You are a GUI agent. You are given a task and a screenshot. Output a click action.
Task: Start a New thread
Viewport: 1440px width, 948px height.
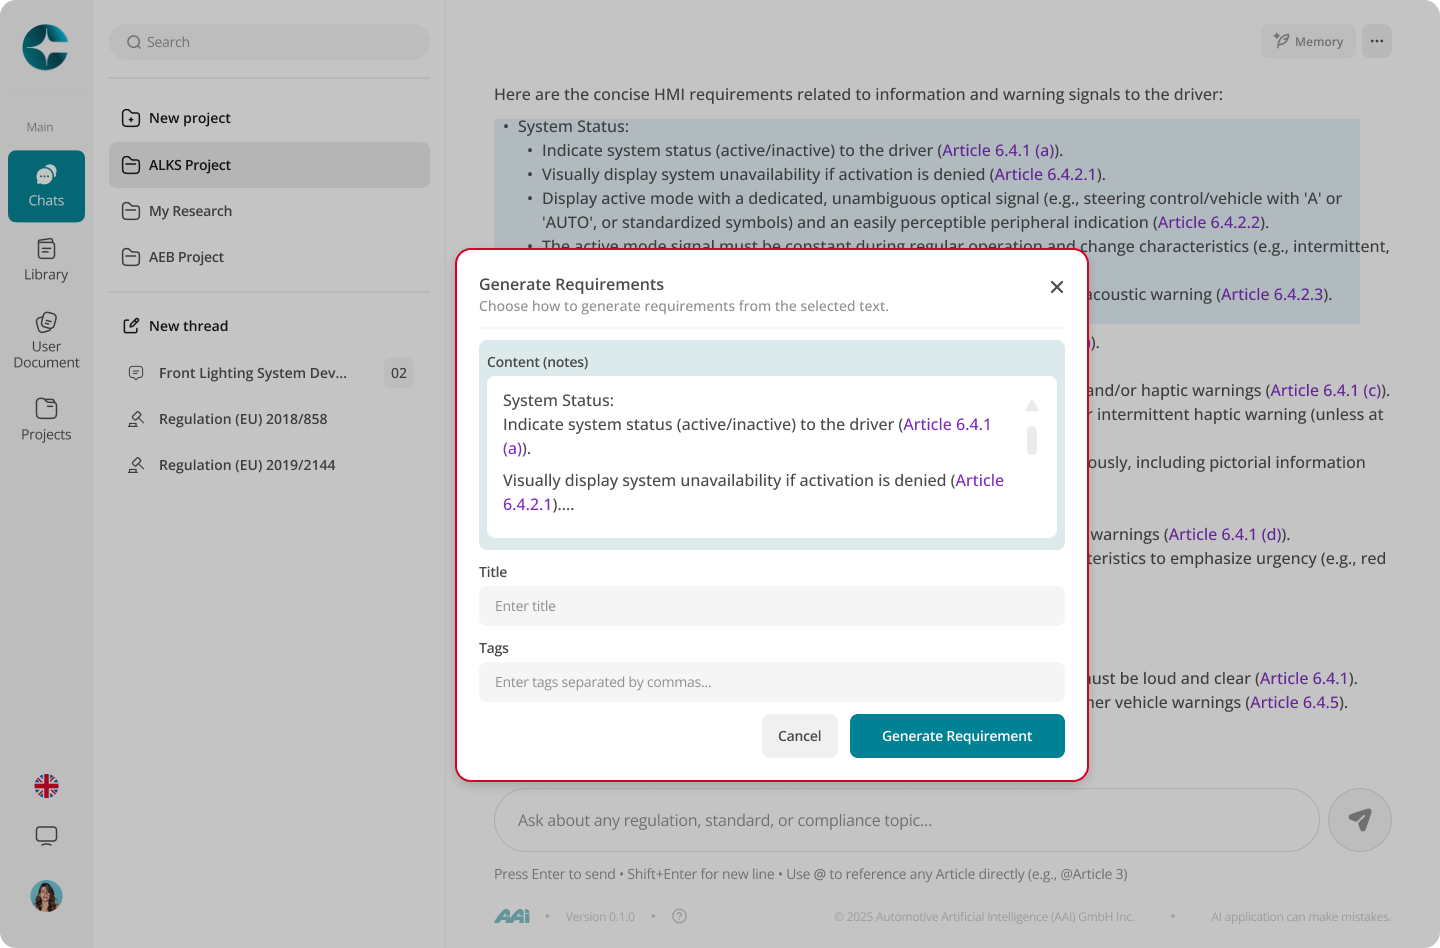269,326
